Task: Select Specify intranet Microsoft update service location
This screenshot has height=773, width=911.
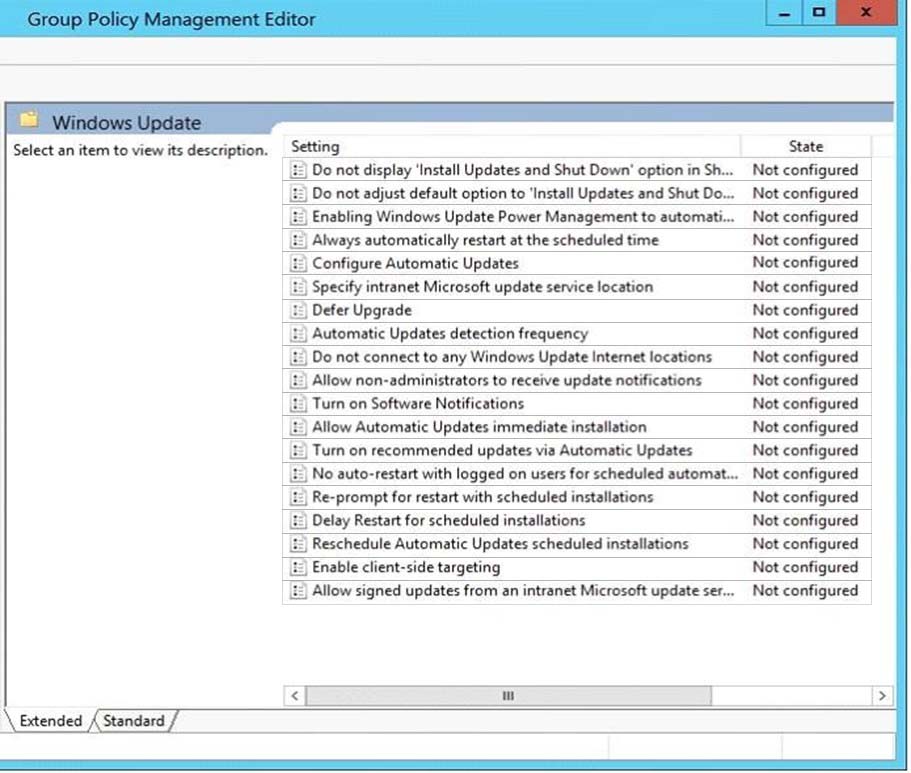Action: [x=482, y=287]
